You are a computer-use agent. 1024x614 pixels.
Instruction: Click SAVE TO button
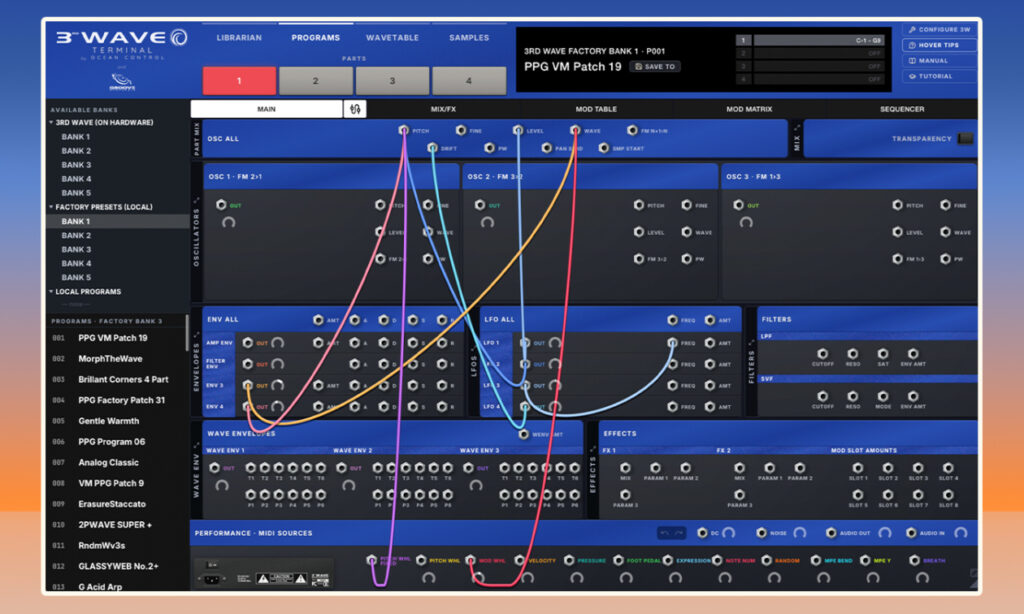[x=655, y=66]
